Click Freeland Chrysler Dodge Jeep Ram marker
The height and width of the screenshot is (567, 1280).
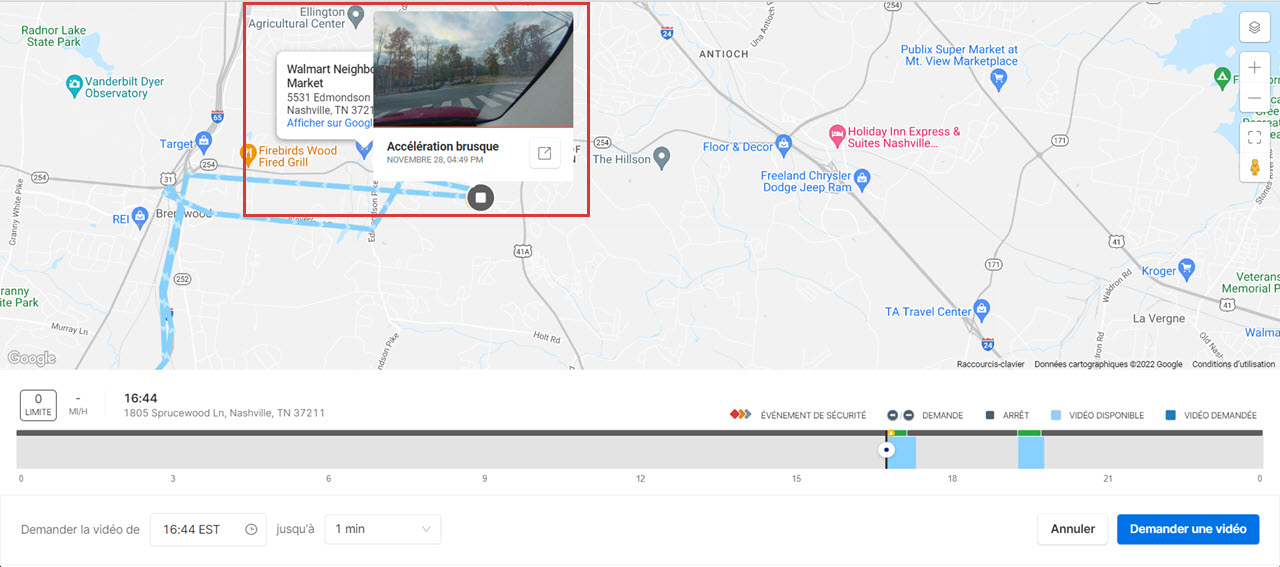(x=863, y=180)
